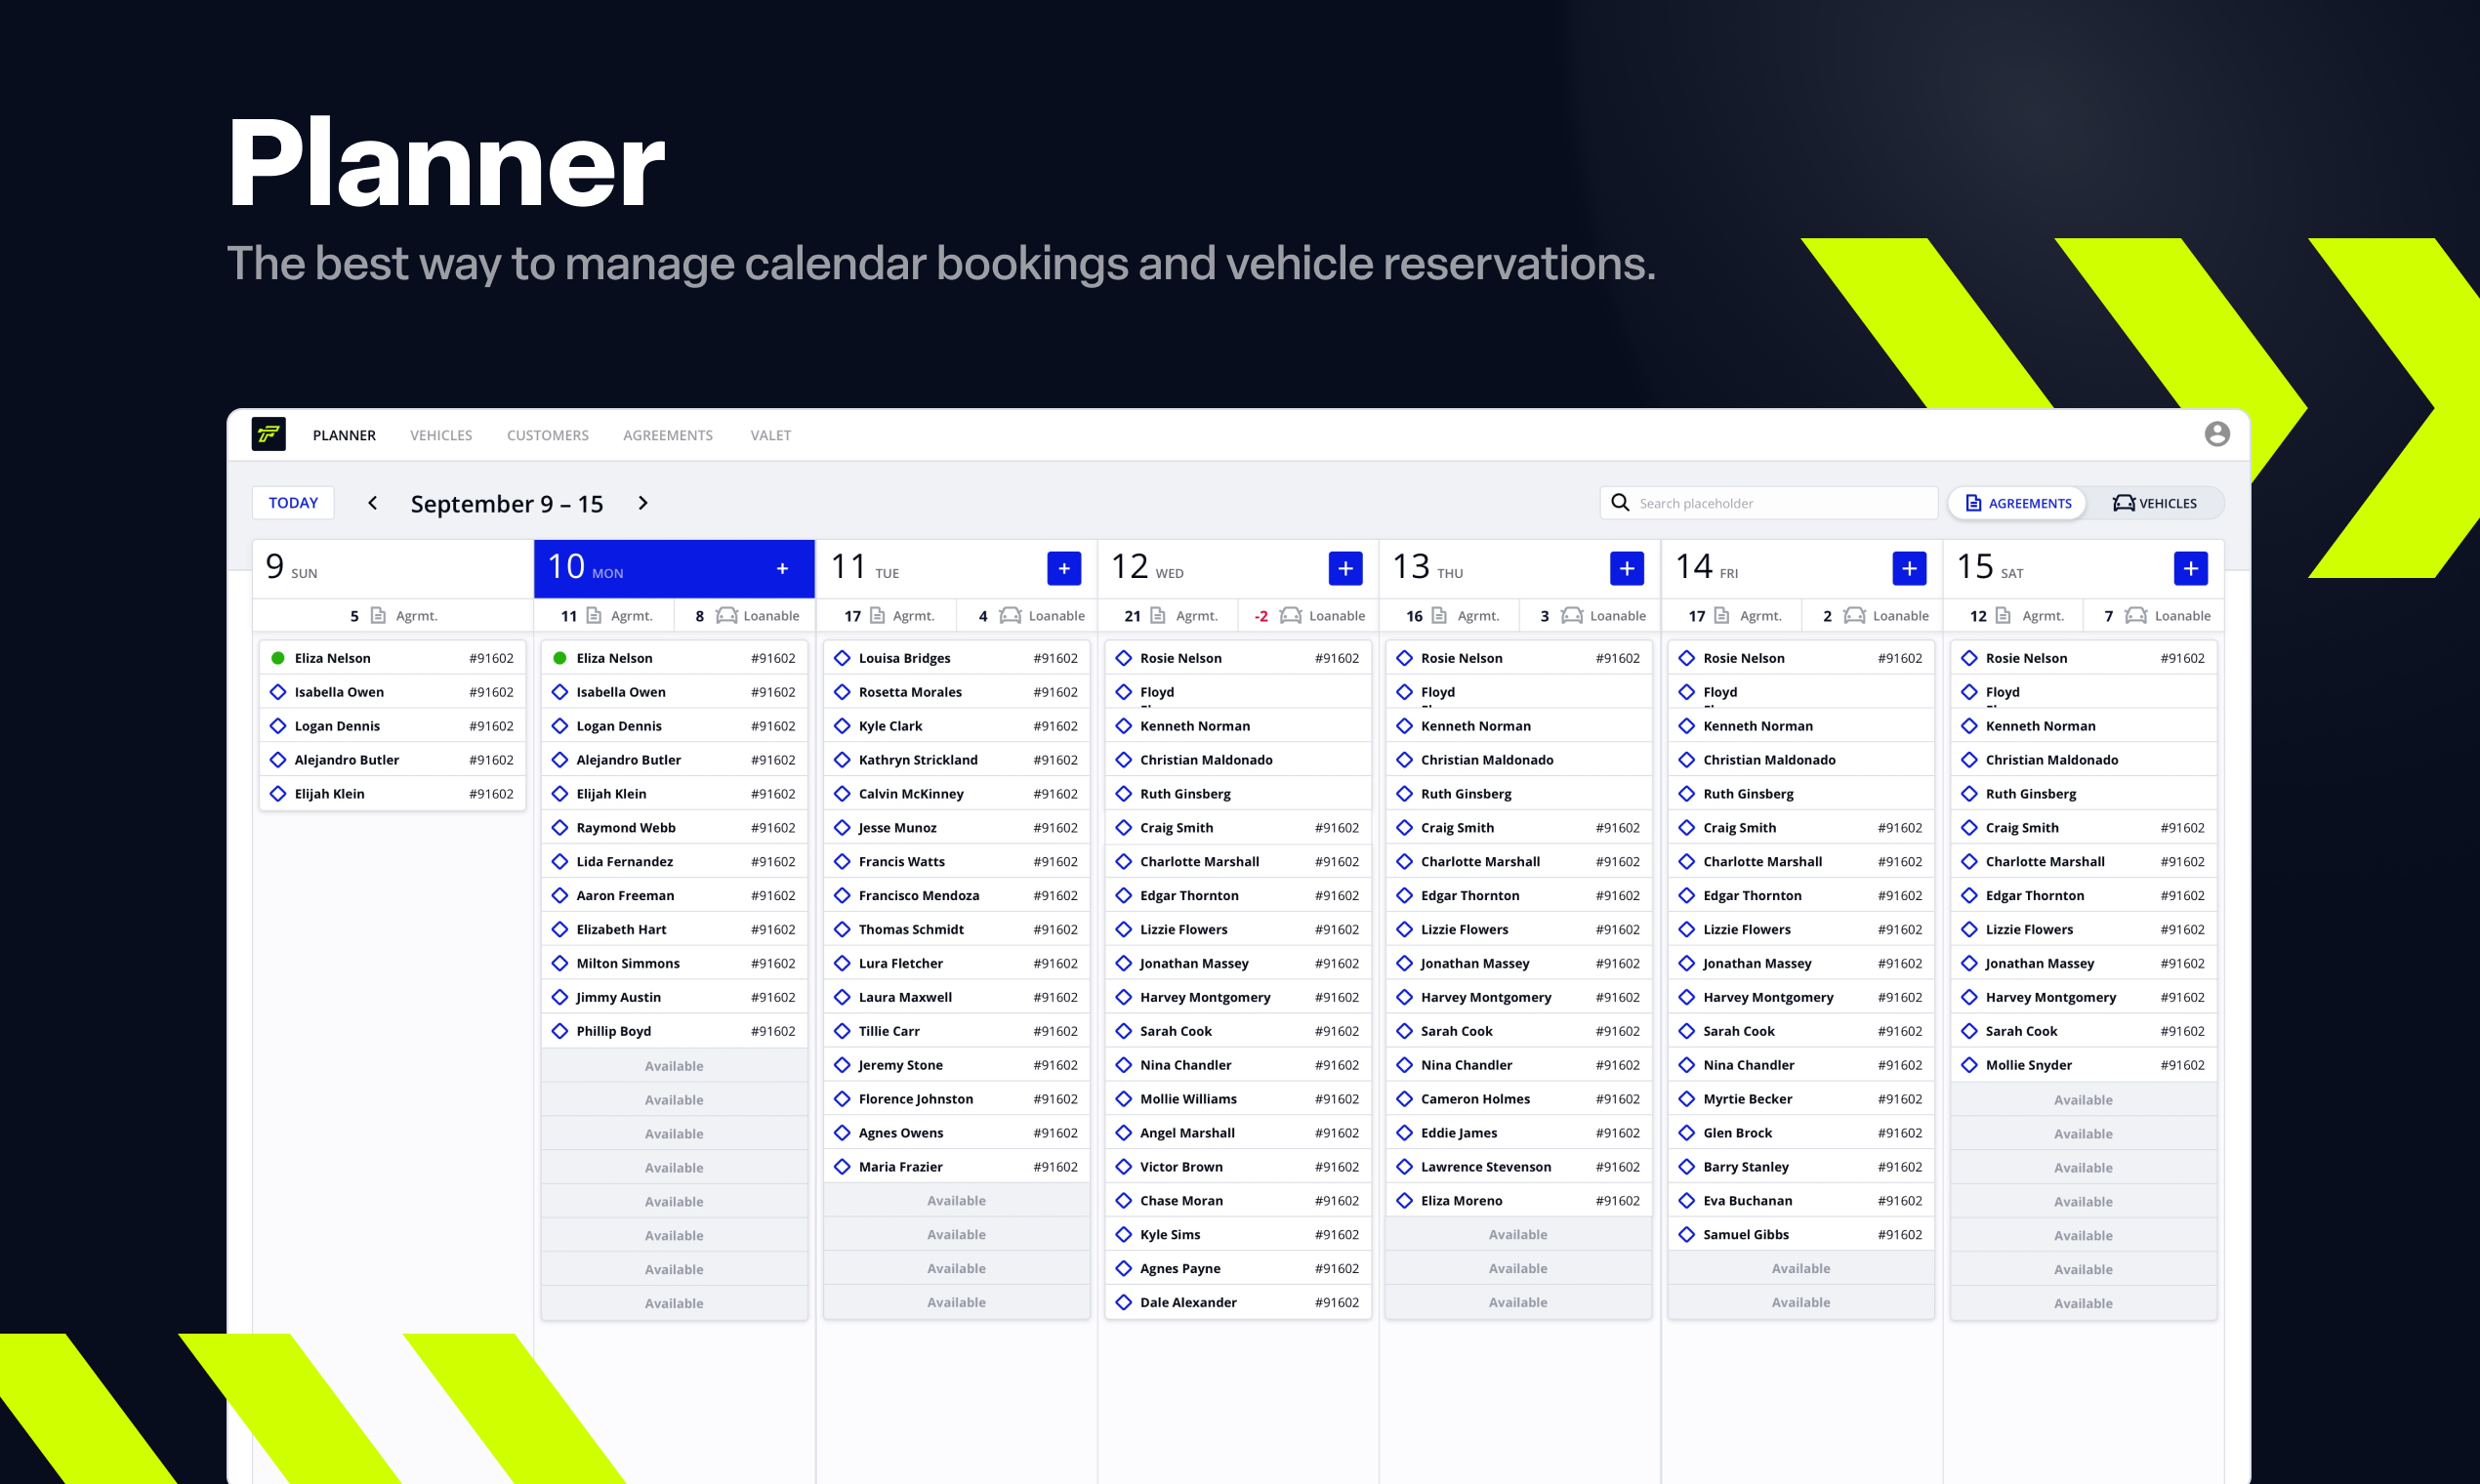
Task: Click the app logo icon in the navbar
Action: point(268,434)
